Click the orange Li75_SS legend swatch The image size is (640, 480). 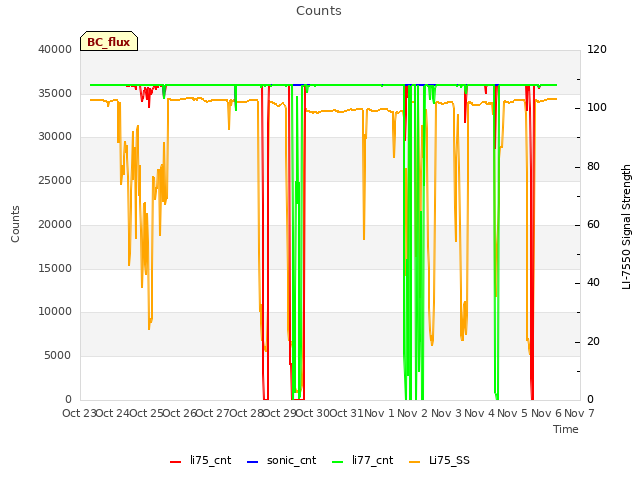click(x=415, y=462)
